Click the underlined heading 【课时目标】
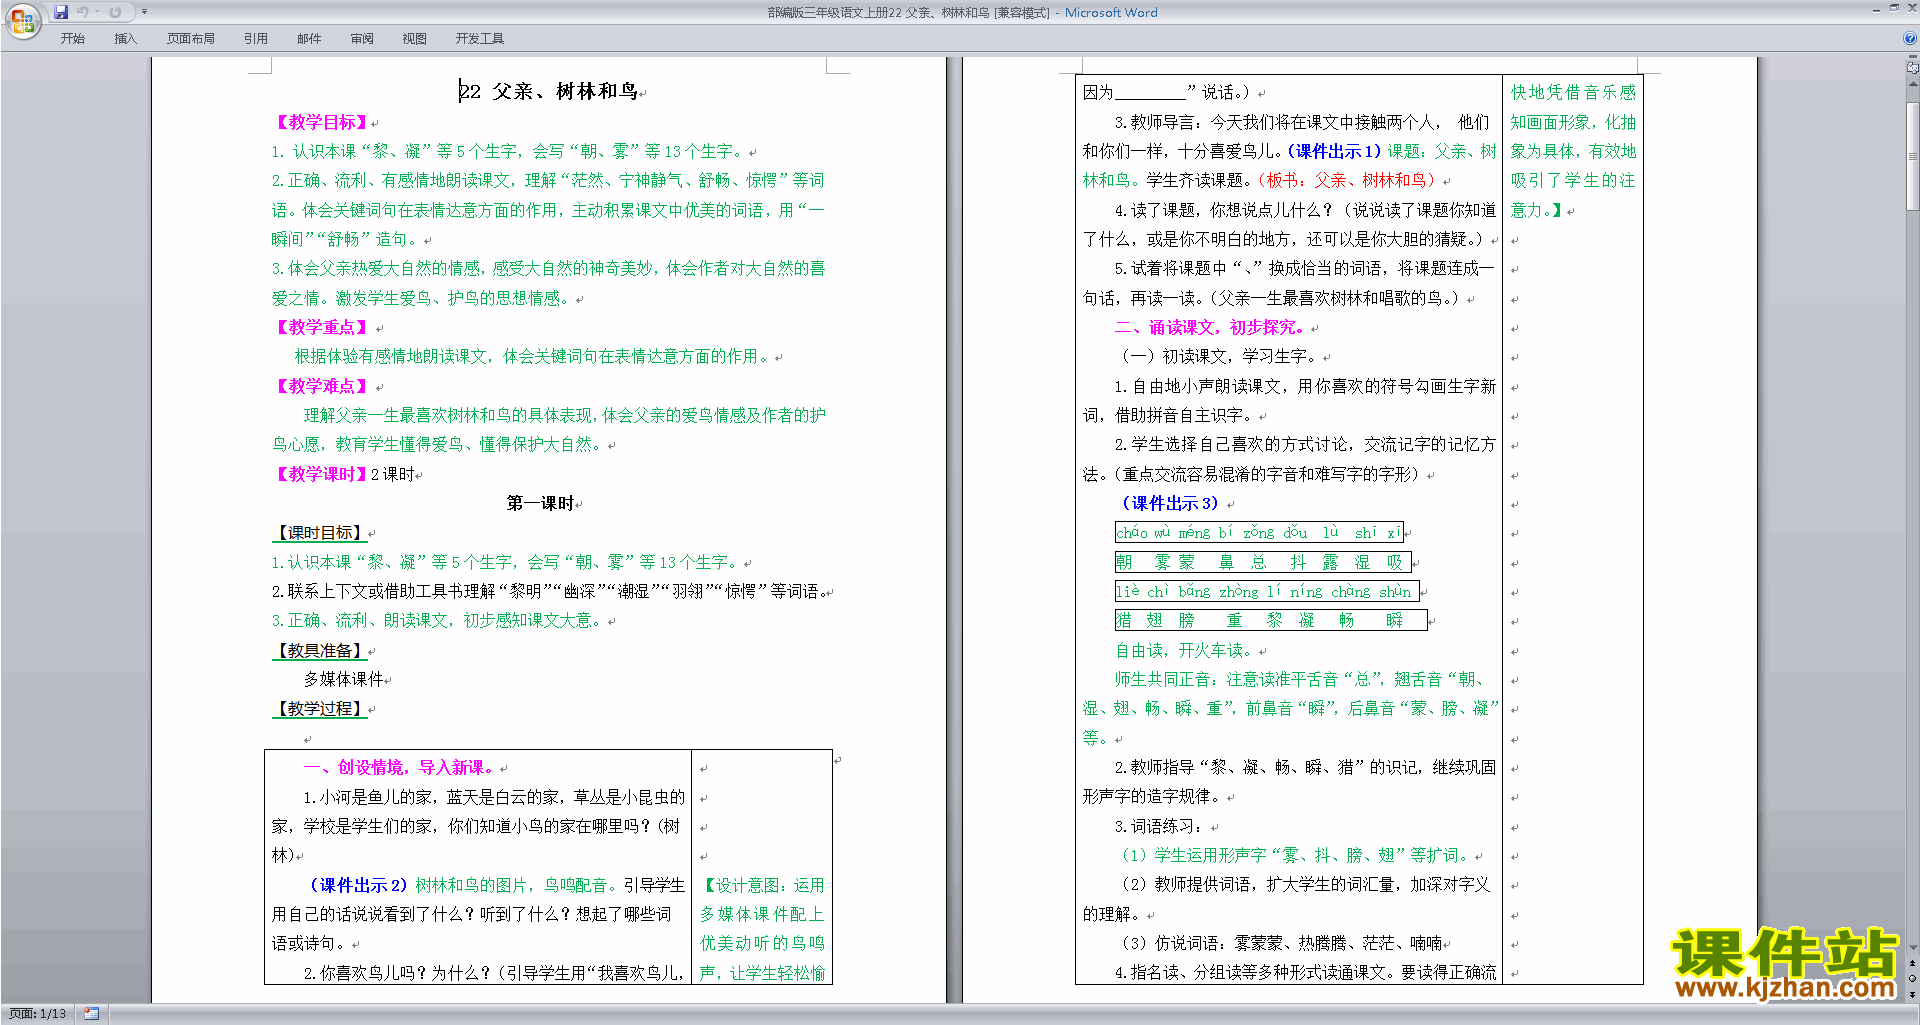Viewport: 1920px width, 1025px height. pyautogui.click(x=319, y=533)
